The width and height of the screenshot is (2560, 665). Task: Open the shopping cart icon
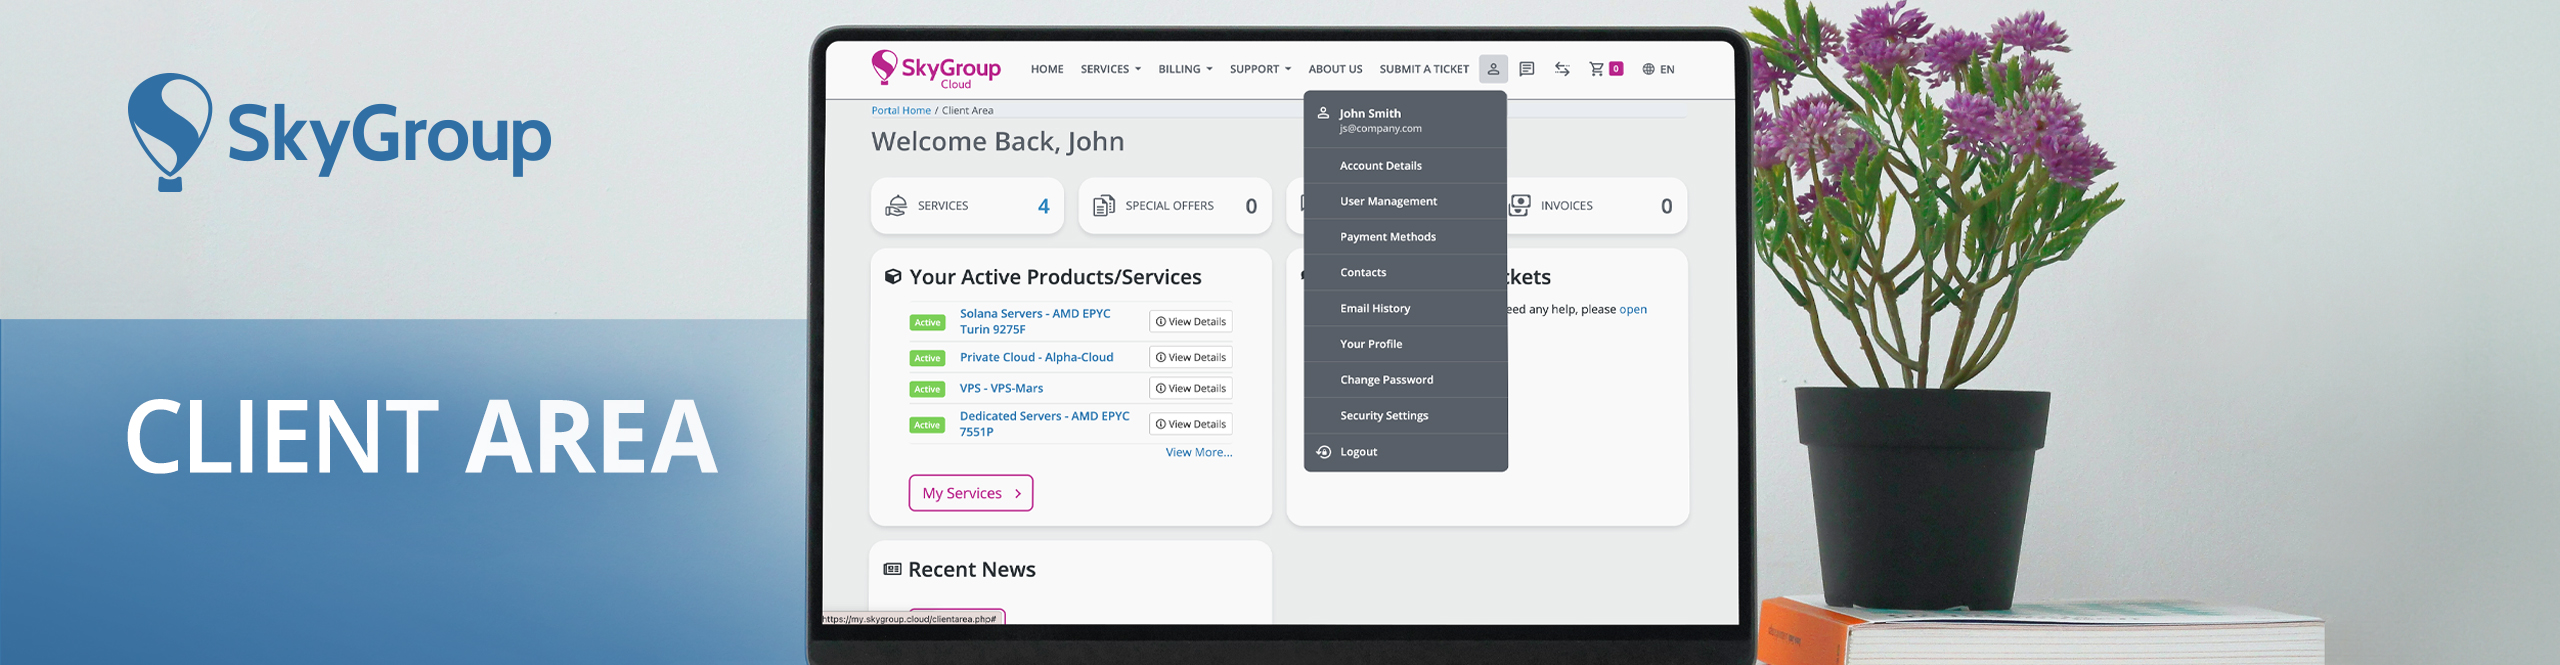click(1597, 69)
